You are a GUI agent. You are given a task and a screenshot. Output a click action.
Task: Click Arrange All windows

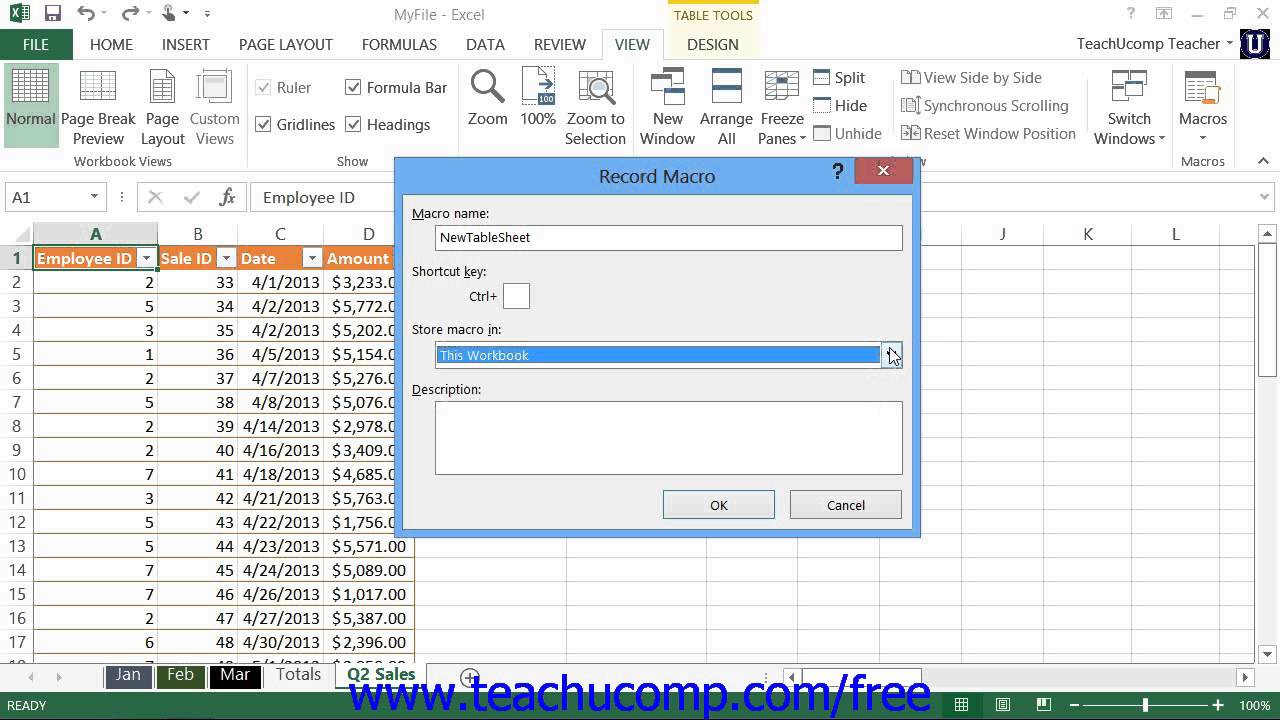[726, 108]
